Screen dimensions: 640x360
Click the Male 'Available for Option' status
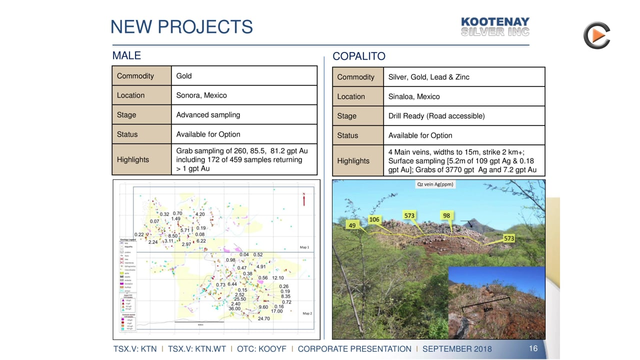click(244, 134)
